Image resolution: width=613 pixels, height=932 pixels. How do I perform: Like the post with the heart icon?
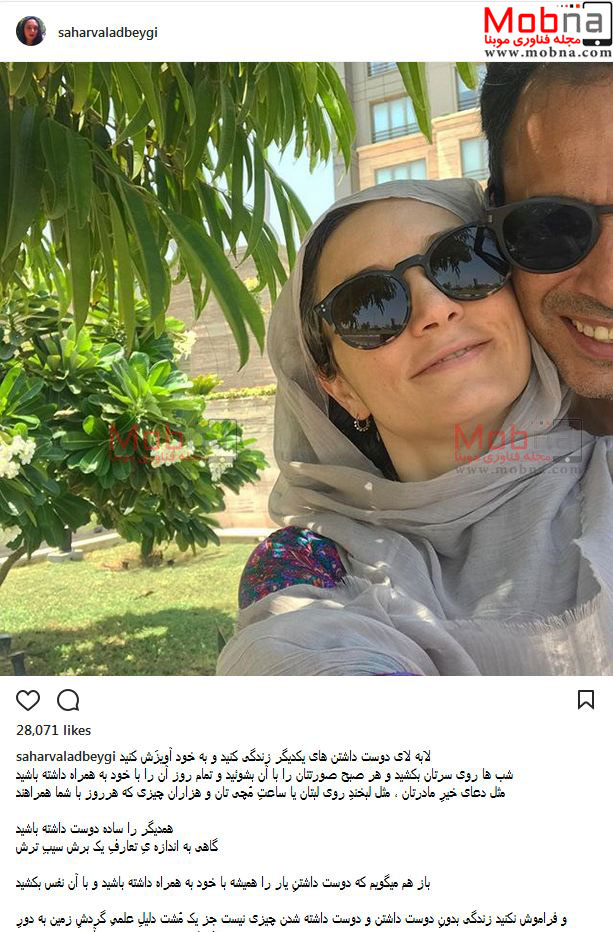click(x=28, y=700)
